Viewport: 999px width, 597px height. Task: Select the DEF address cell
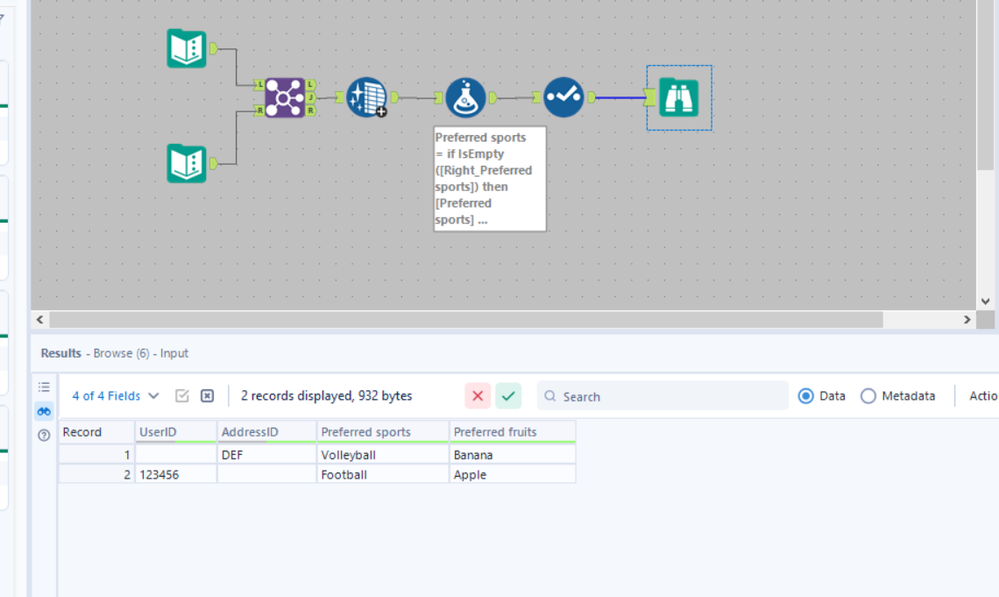point(267,455)
